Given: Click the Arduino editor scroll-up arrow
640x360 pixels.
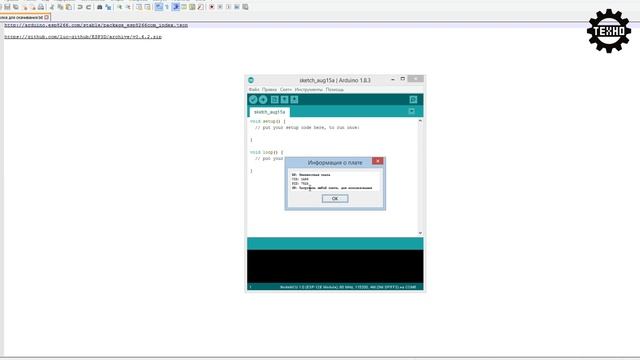Looking at the screenshot, I should [420, 121].
